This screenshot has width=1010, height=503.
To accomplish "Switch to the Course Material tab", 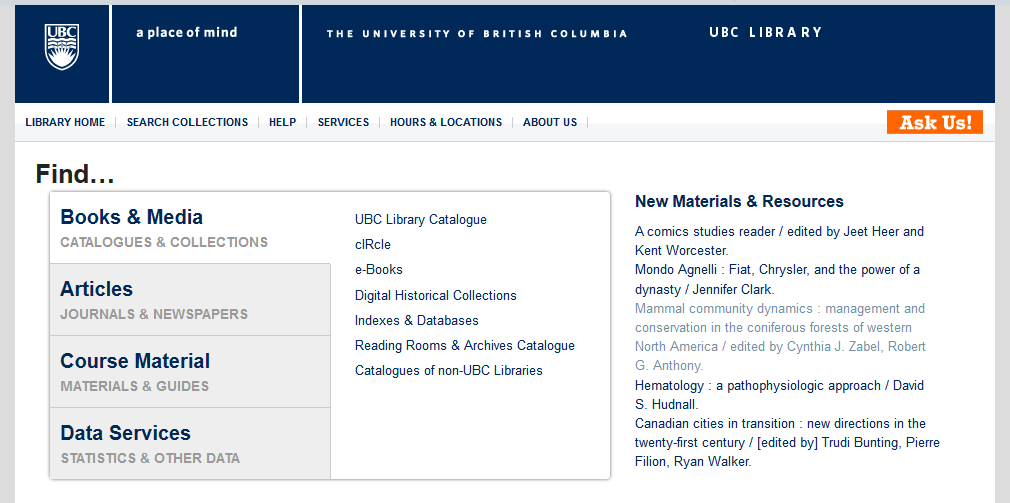I will 190,372.
